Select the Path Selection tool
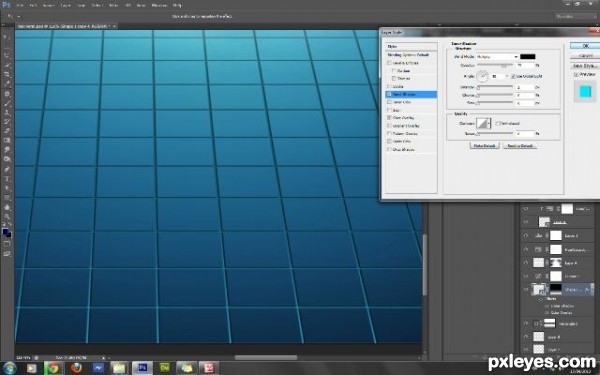Viewport: 600px width, 375px height. click(7, 188)
